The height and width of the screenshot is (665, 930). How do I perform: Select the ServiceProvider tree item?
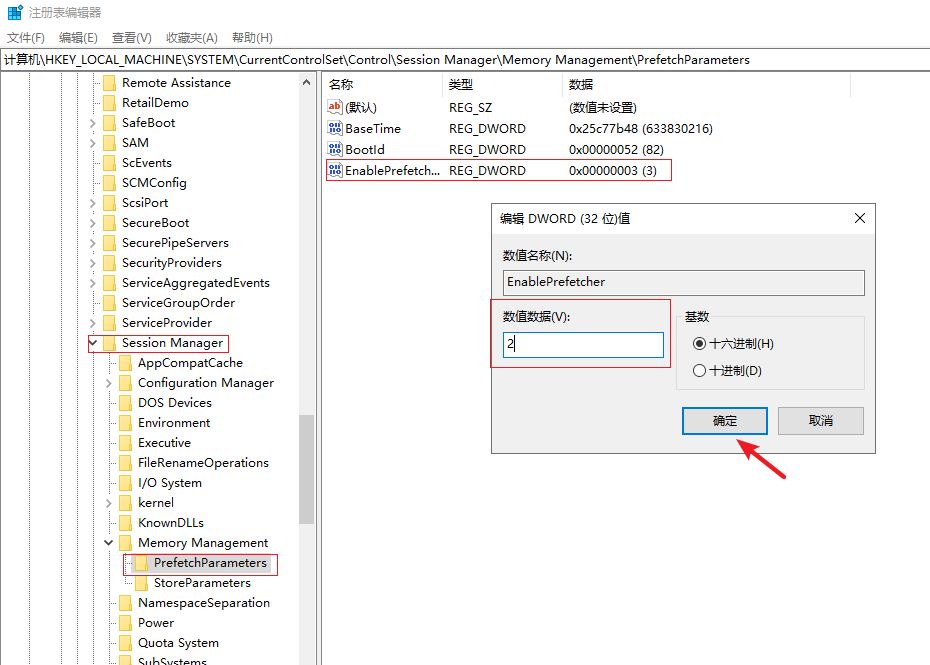167,323
